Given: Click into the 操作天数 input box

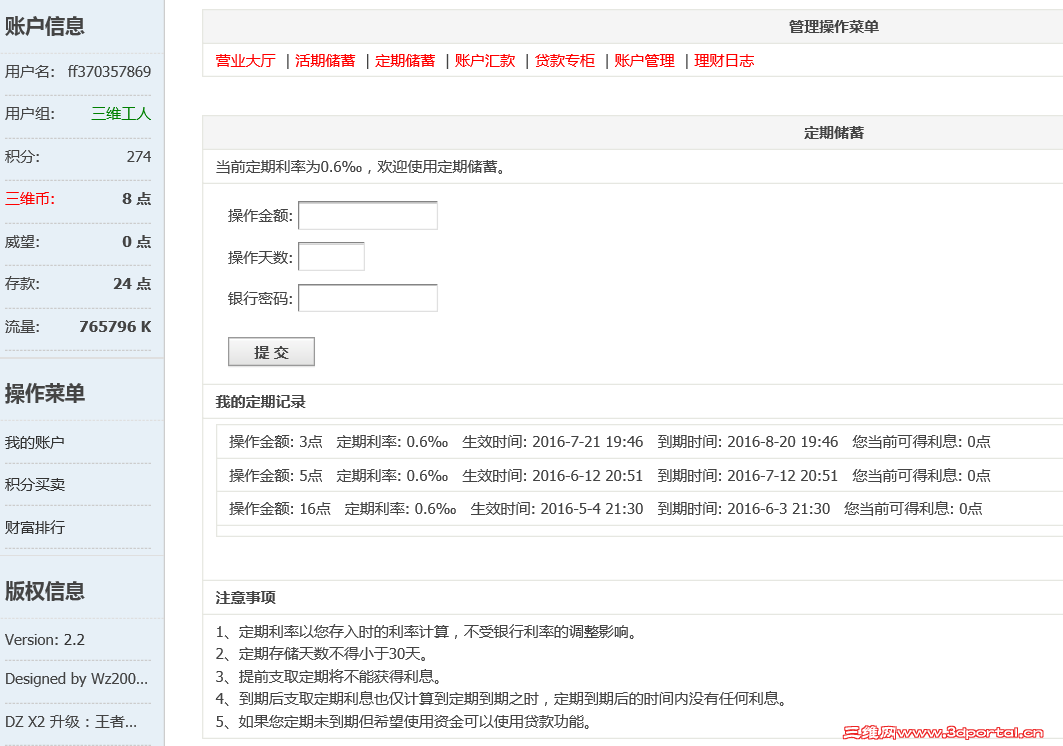Looking at the screenshot, I should (332, 257).
